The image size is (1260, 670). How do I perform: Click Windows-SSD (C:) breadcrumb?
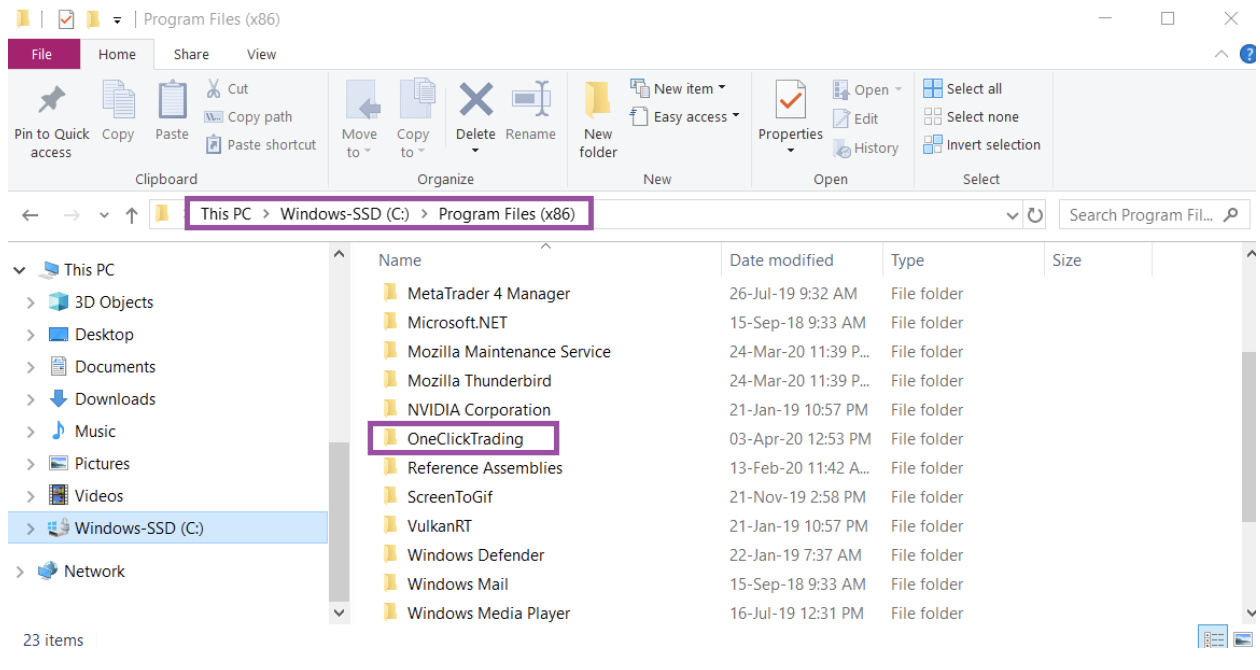pos(346,214)
